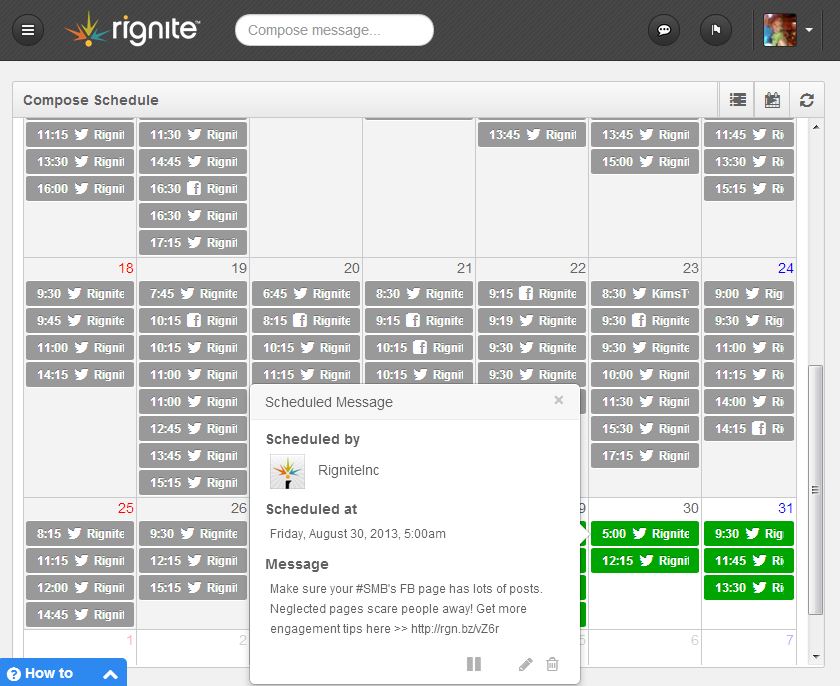Open the 14:15 tweet on the 18th

point(80,374)
